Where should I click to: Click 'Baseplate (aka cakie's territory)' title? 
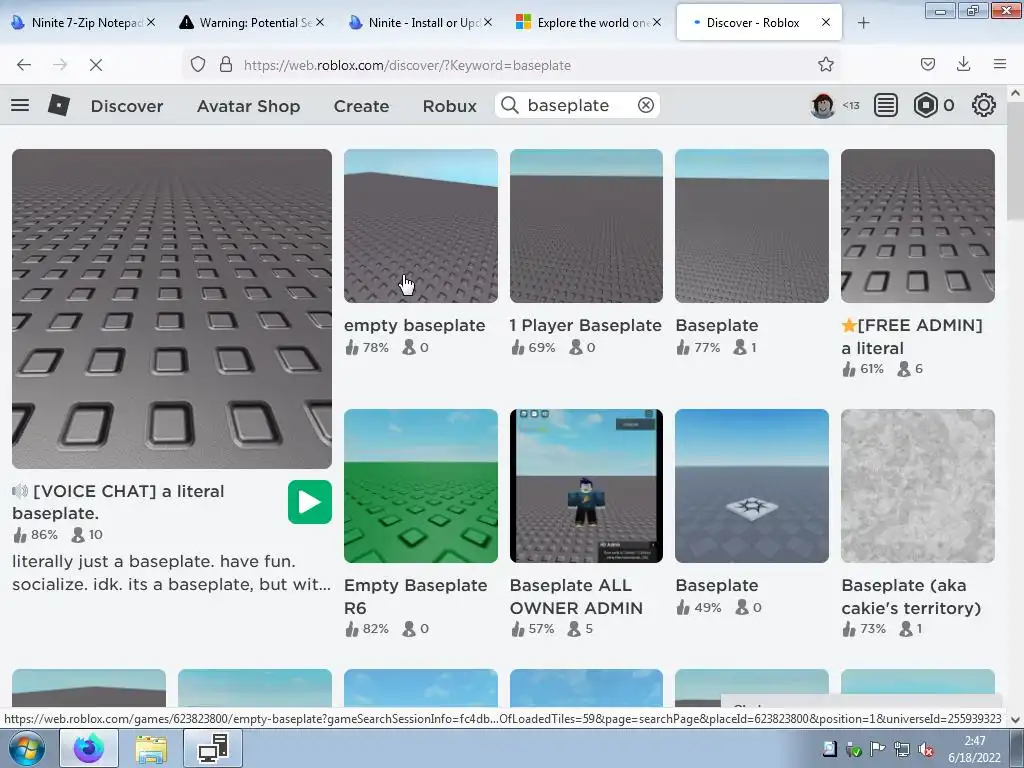click(911, 596)
